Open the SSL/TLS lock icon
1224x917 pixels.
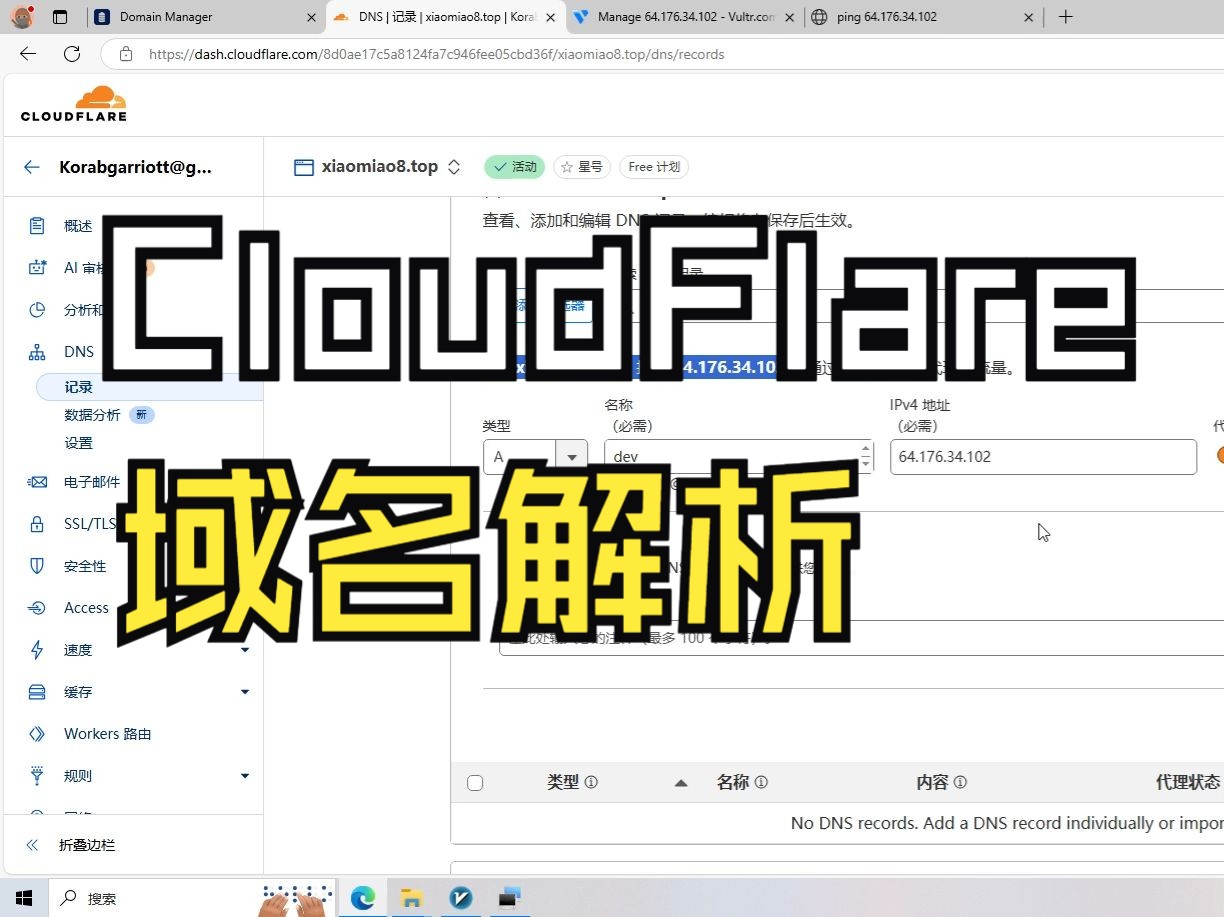37,524
